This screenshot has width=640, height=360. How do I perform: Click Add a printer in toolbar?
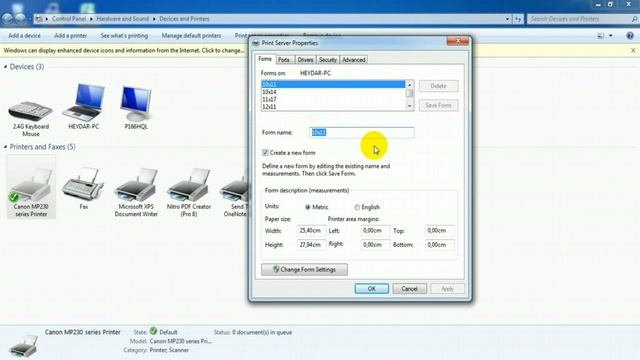click(x=71, y=36)
